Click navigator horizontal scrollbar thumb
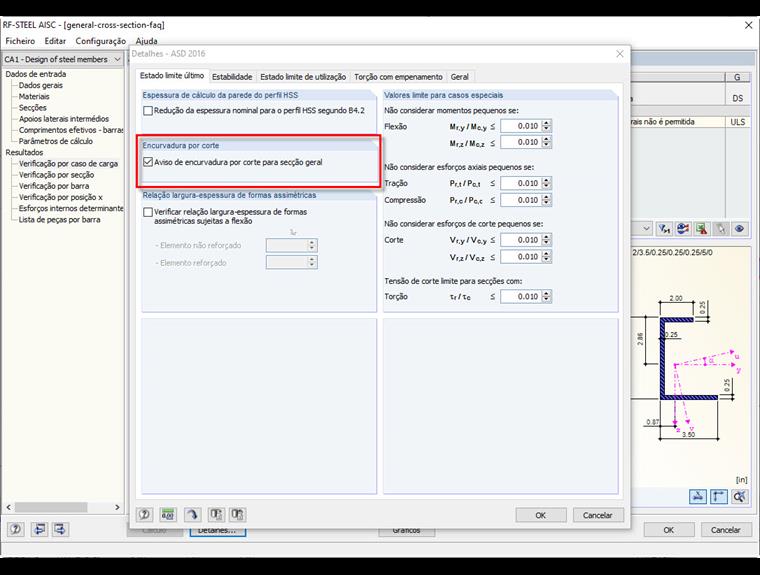760x575 pixels. point(50,507)
